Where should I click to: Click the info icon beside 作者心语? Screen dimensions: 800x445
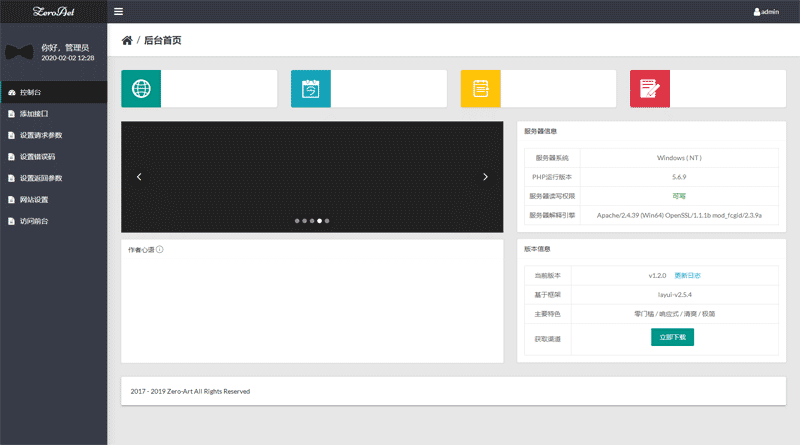[x=160, y=249]
